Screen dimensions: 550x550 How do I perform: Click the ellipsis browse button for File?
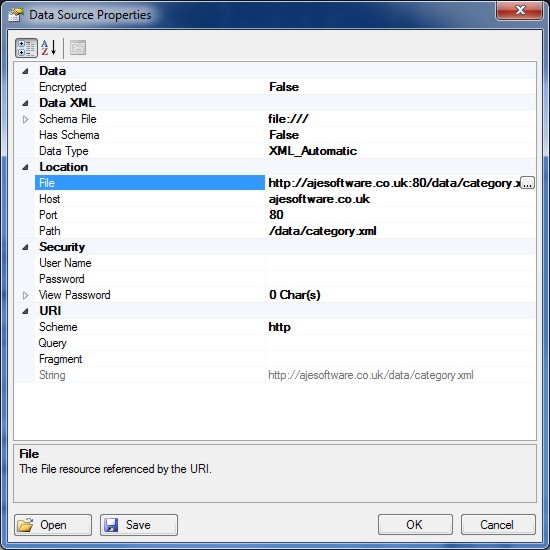coord(527,183)
